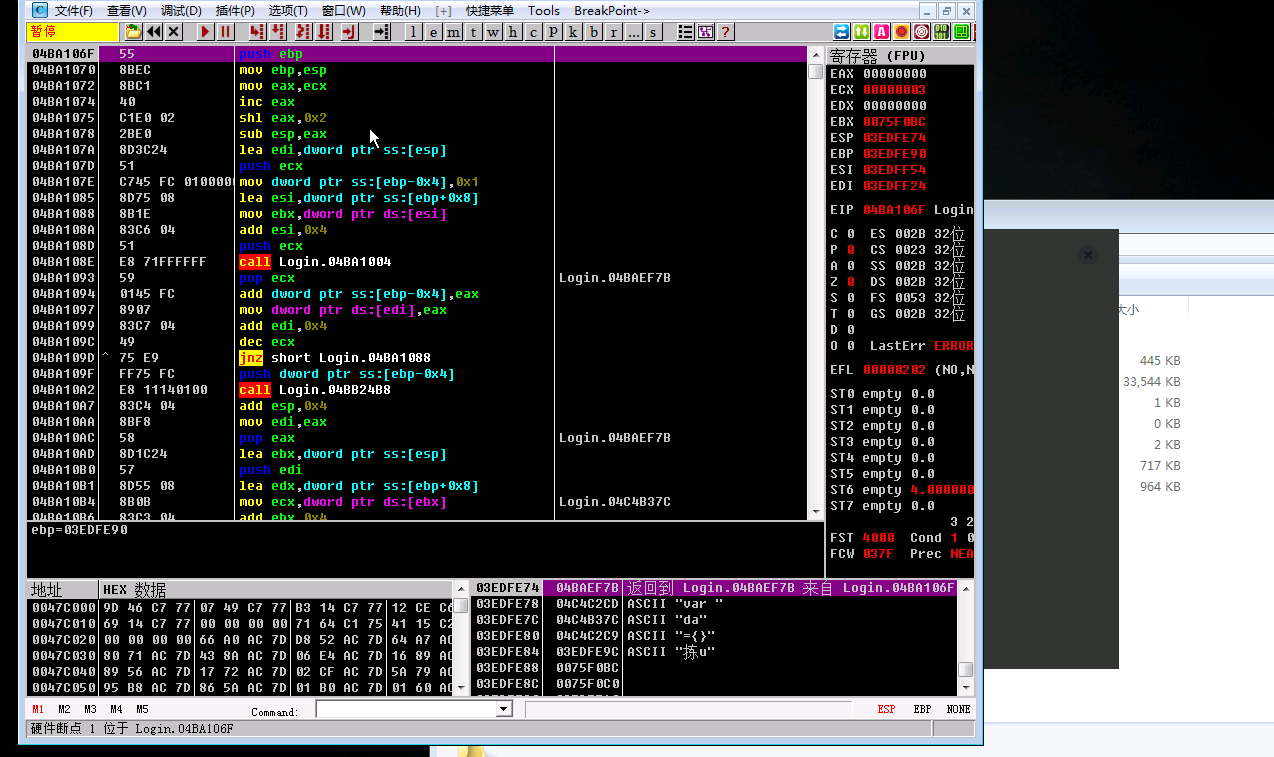Screen dimensions: 1274x757
Task: Click the Restart program rewind icon
Action: (153, 32)
